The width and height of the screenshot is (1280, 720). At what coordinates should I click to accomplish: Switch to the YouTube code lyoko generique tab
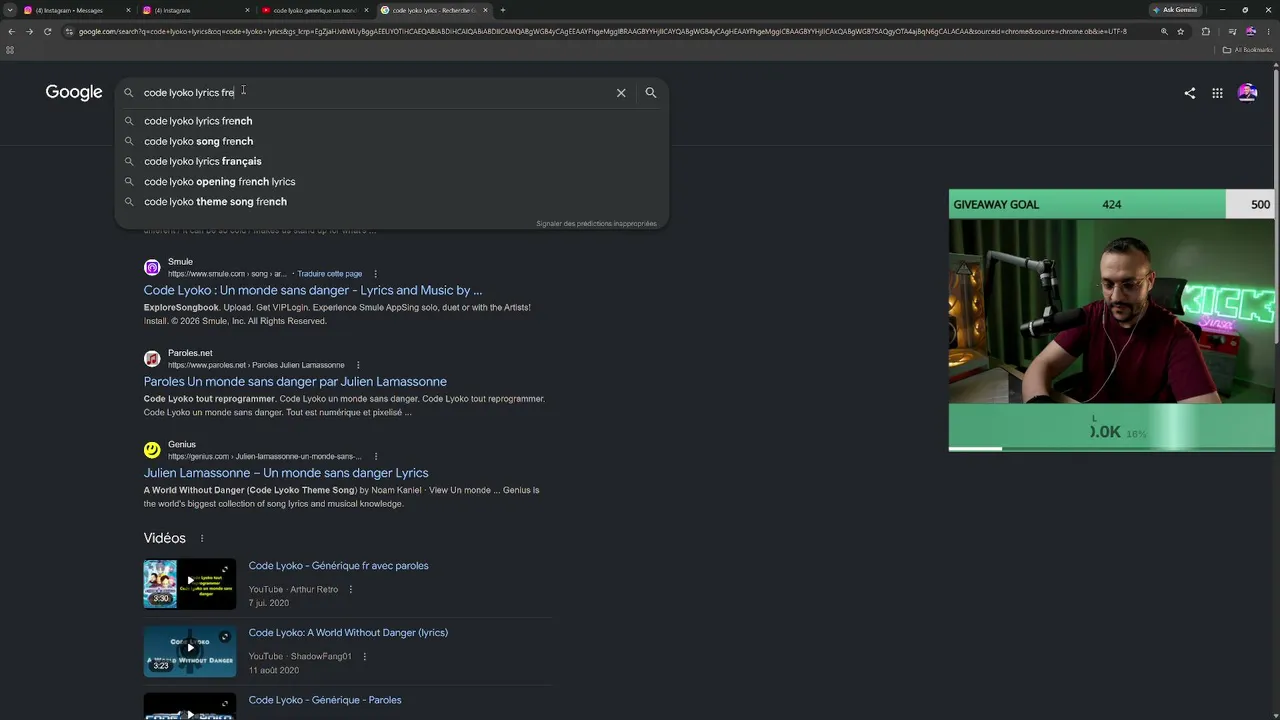point(315,10)
